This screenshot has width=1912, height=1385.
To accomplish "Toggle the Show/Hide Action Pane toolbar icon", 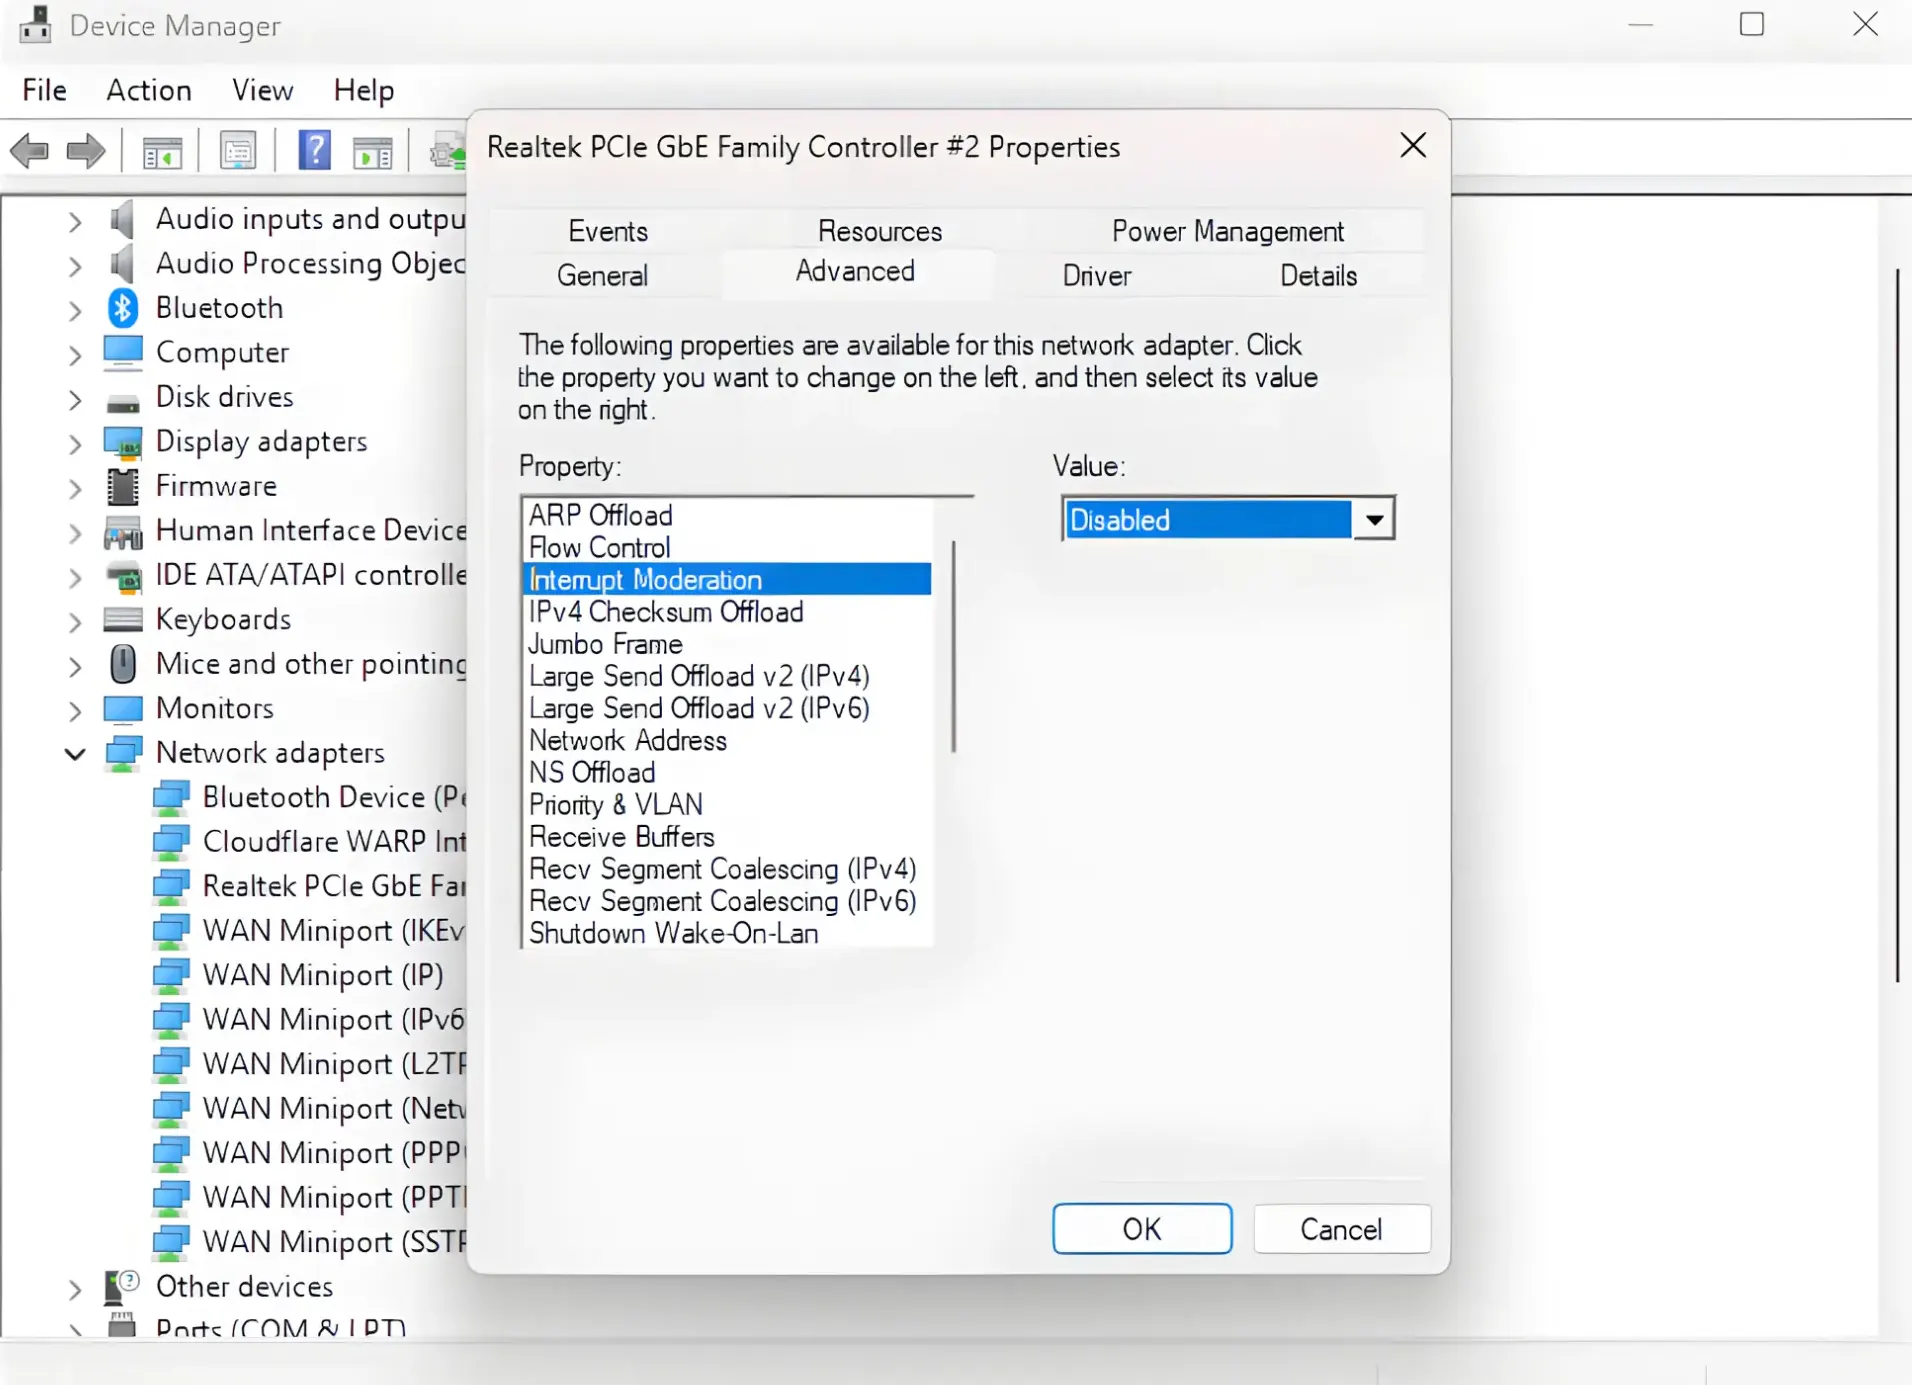I will [372, 152].
